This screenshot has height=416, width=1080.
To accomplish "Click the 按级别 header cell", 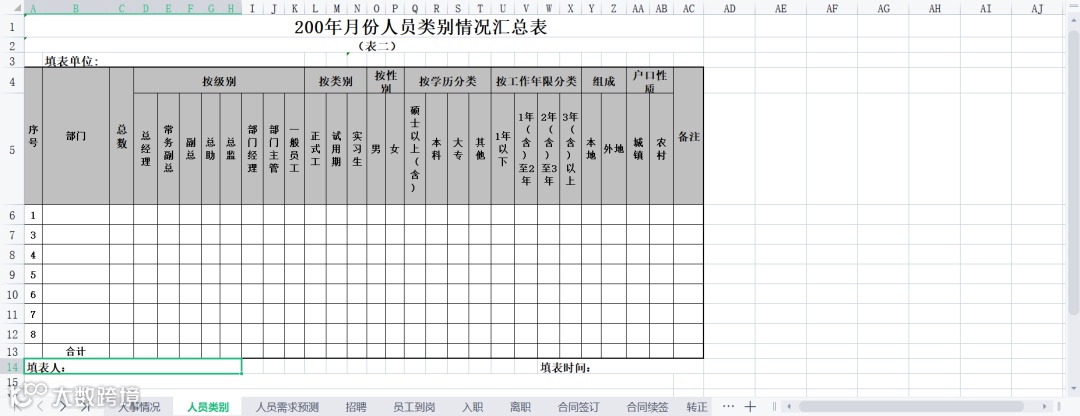I will click(x=219, y=81).
